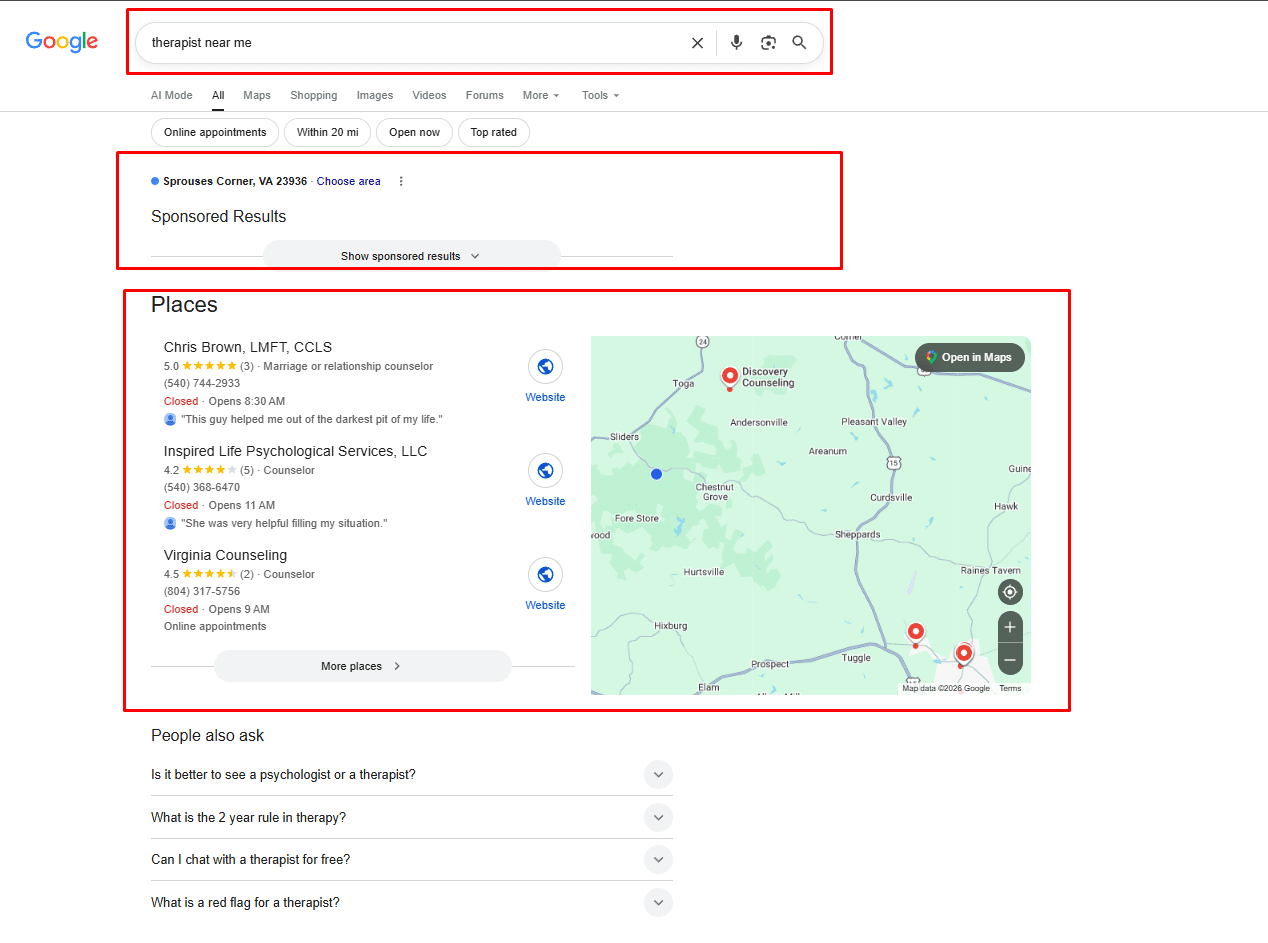Open the website globe icon for Chris Brown
Image resolution: width=1268 pixels, height=943 pixels.
545,367
